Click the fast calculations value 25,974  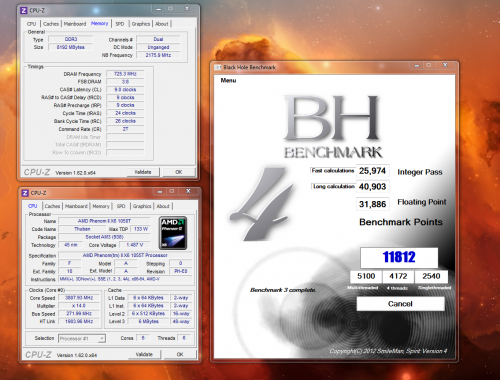373,171
